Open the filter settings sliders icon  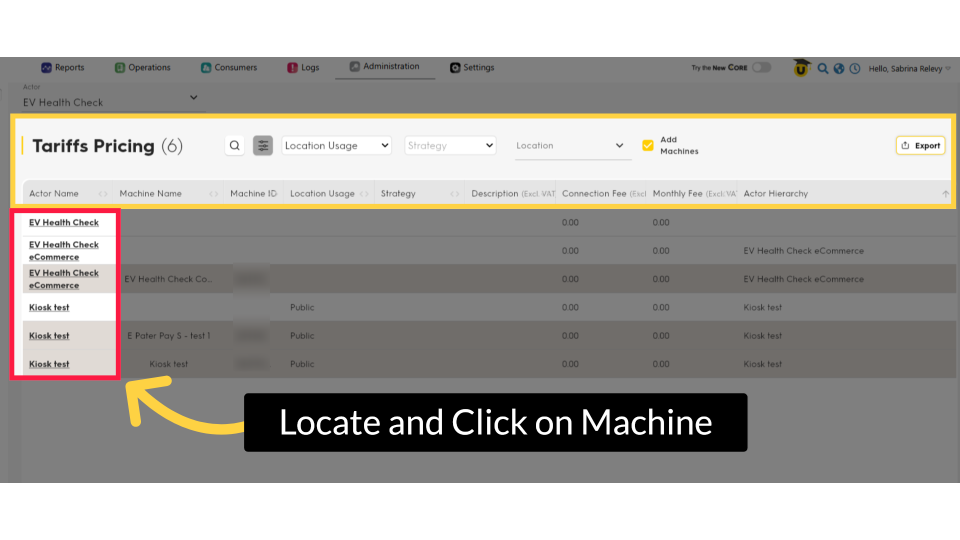pos(263,146)
